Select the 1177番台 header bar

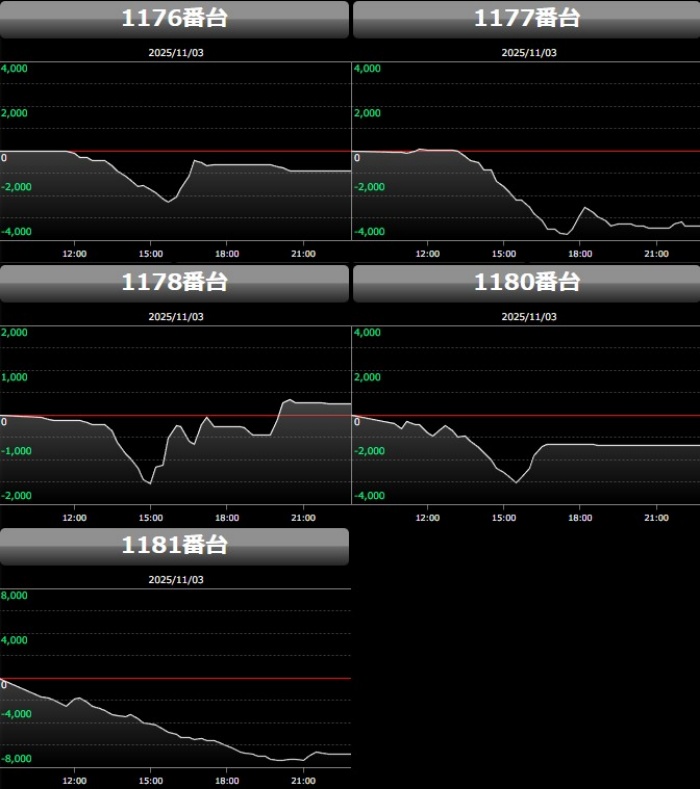[x=526, y=19]
